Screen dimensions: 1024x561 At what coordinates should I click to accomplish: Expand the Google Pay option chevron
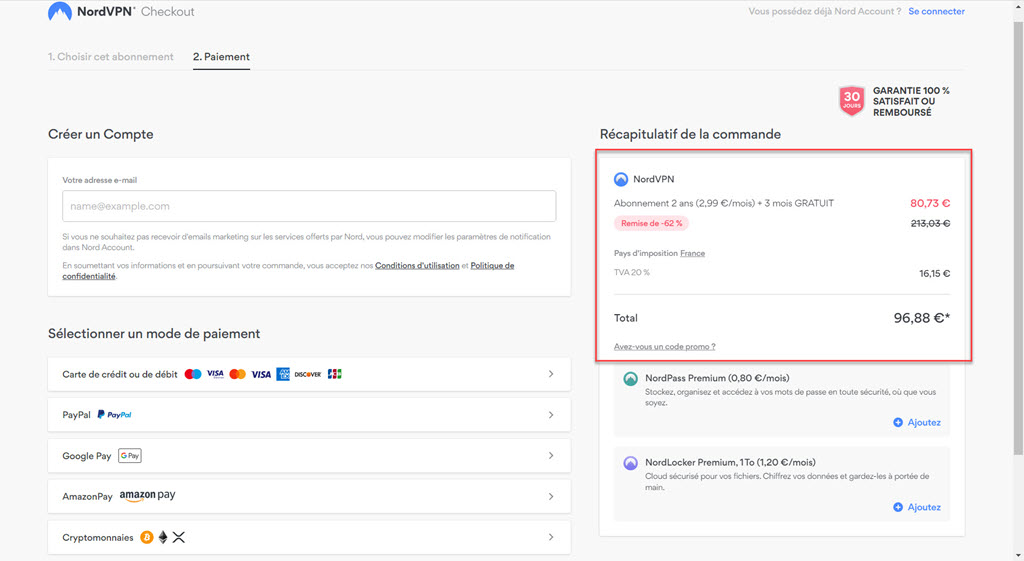point(551,456)
